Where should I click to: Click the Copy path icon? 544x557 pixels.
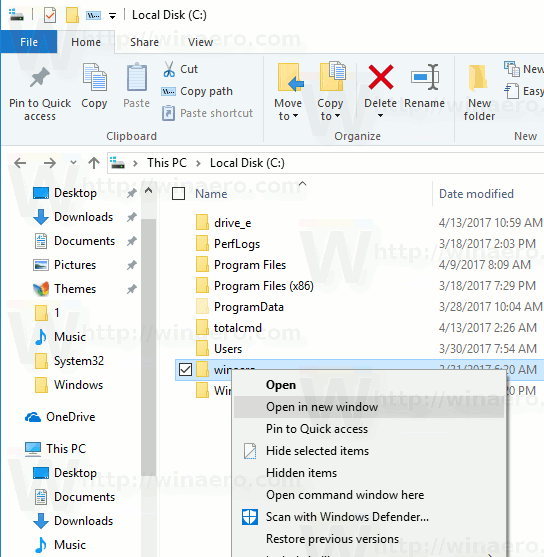coord(168,92)
